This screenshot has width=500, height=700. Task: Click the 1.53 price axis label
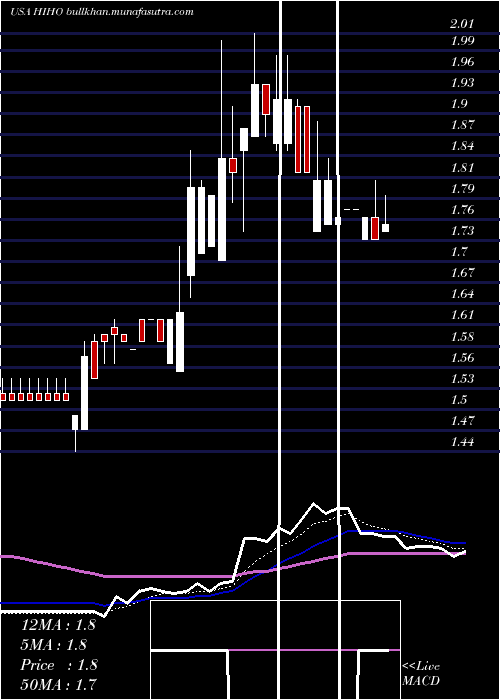tap(462, 379)
